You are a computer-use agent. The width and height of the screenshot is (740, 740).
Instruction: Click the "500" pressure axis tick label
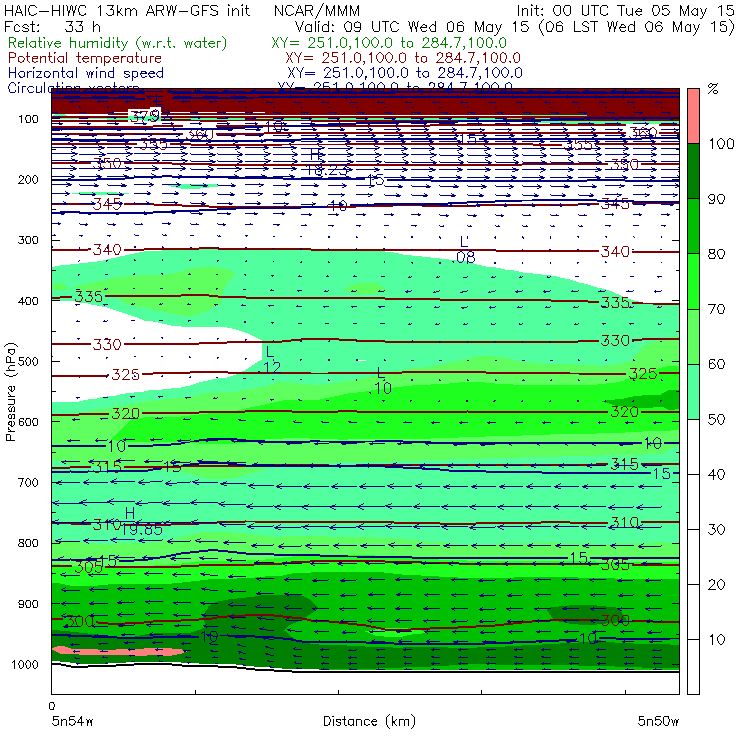(28, 361)
